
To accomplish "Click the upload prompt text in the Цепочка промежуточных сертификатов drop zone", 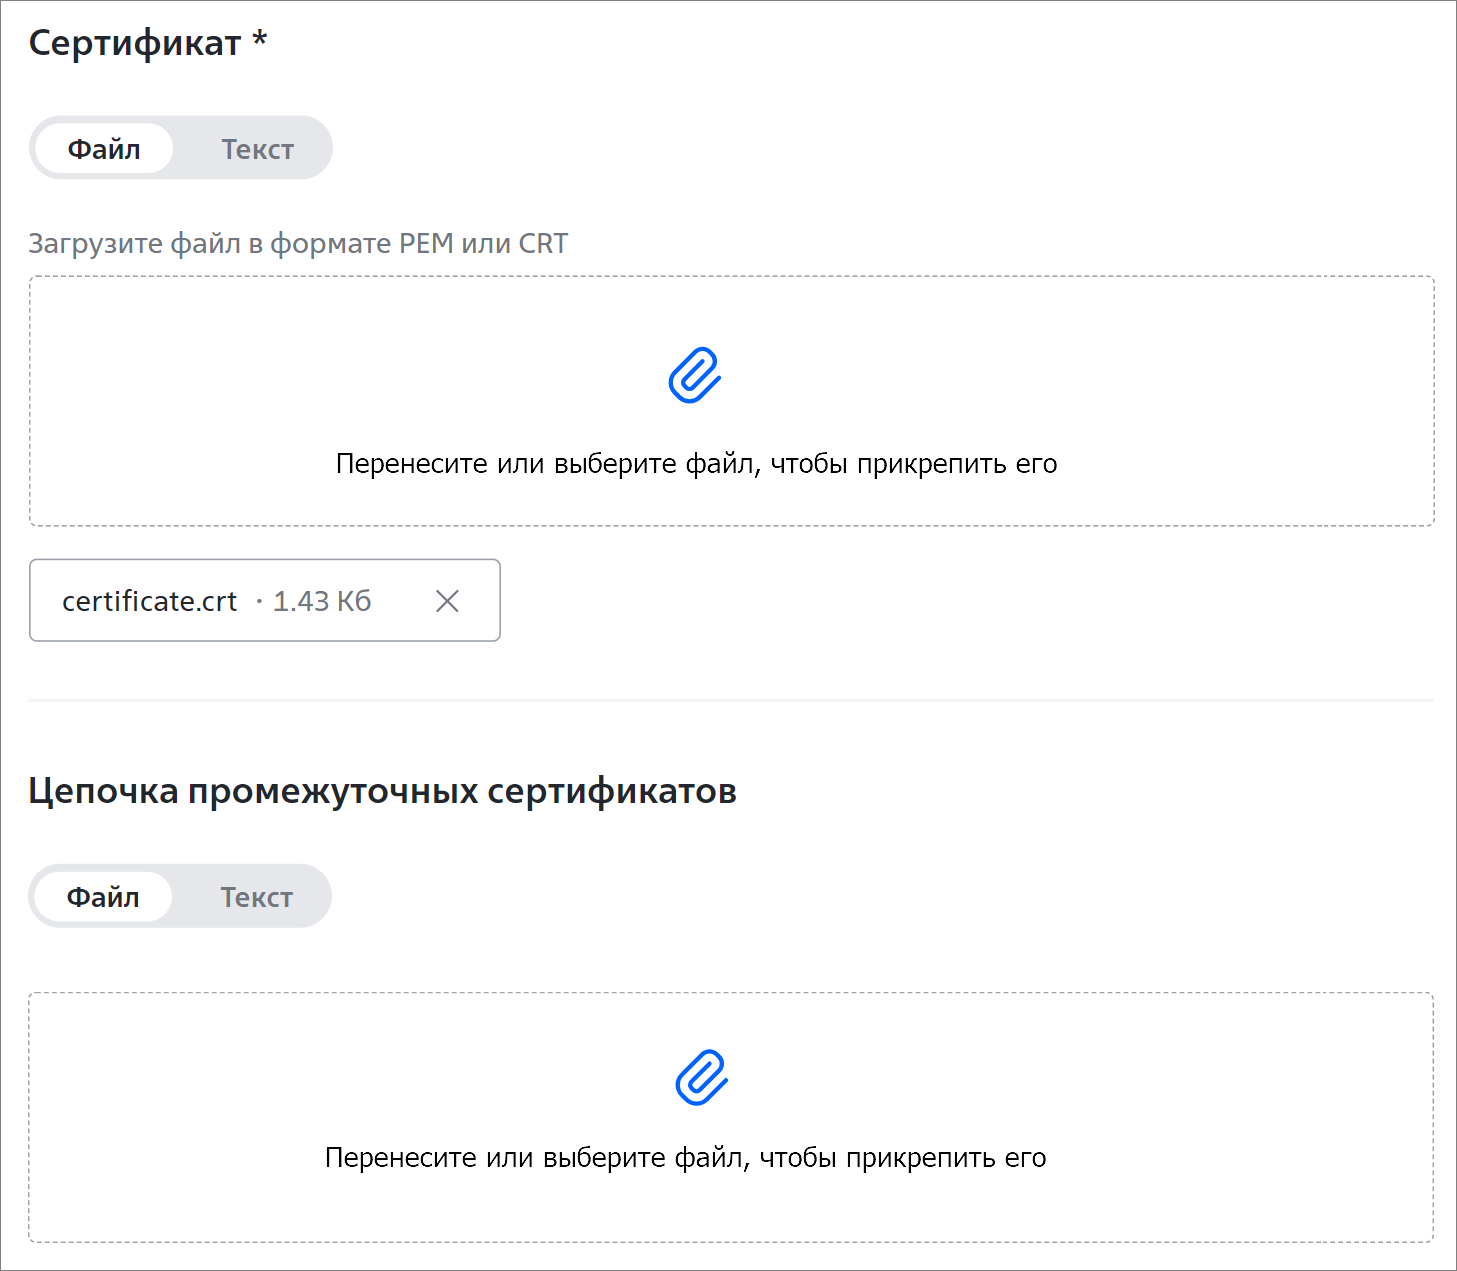I will (685, 1158).
